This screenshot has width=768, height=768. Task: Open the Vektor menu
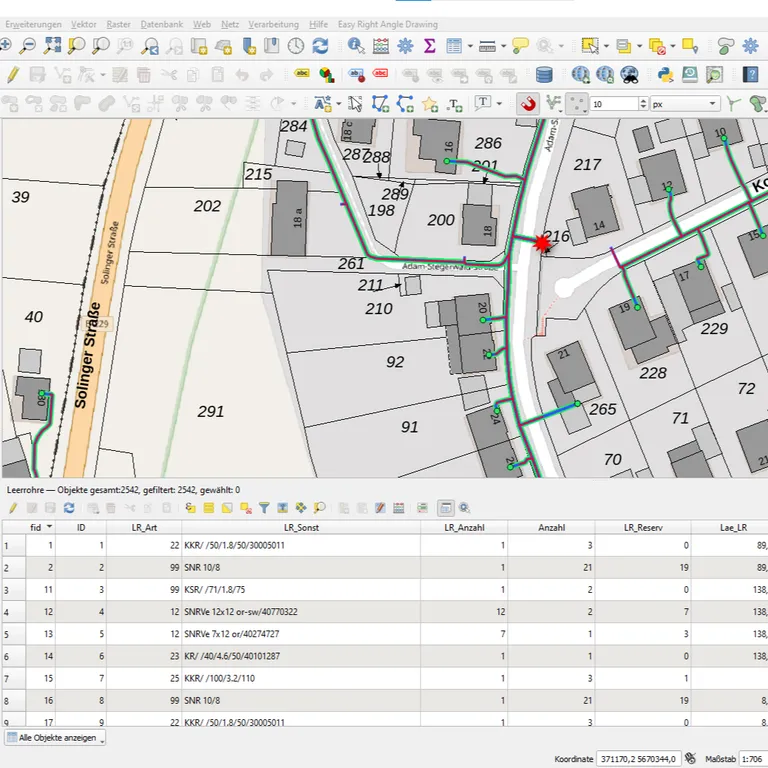(83, 24)
